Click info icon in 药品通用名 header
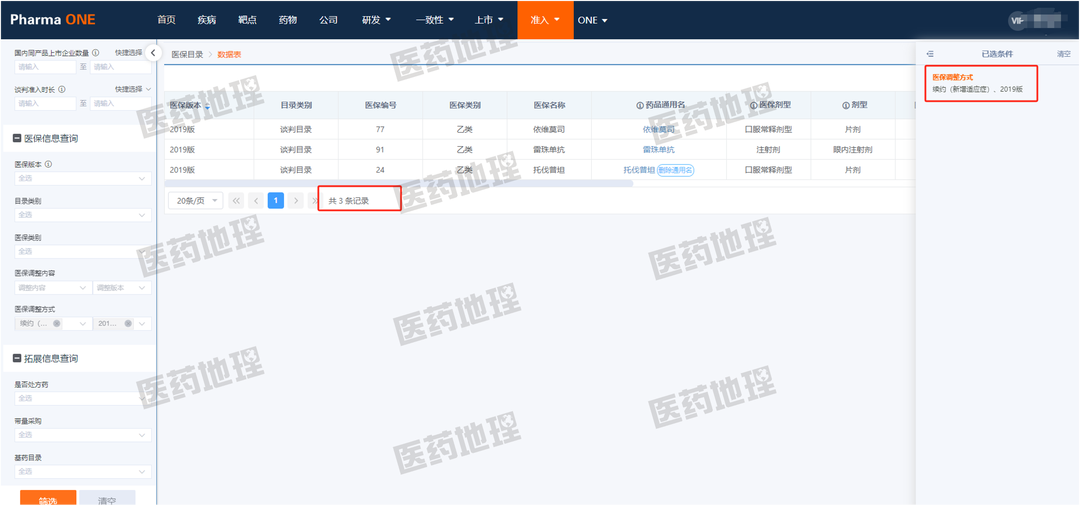 640,105
